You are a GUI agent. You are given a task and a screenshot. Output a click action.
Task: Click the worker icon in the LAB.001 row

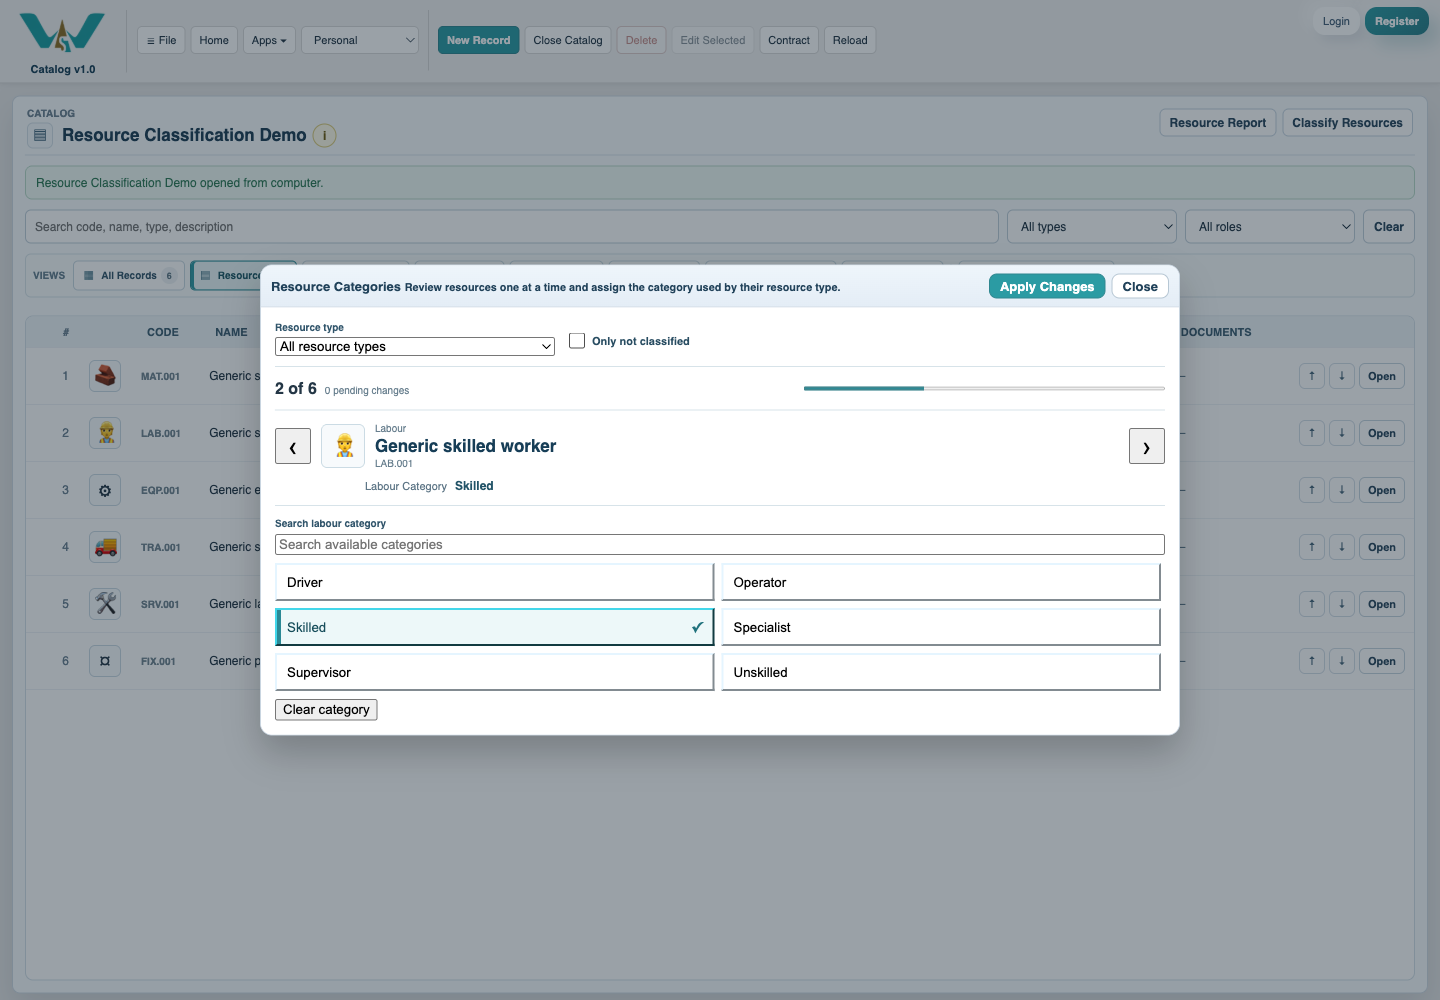click(105, 433)
